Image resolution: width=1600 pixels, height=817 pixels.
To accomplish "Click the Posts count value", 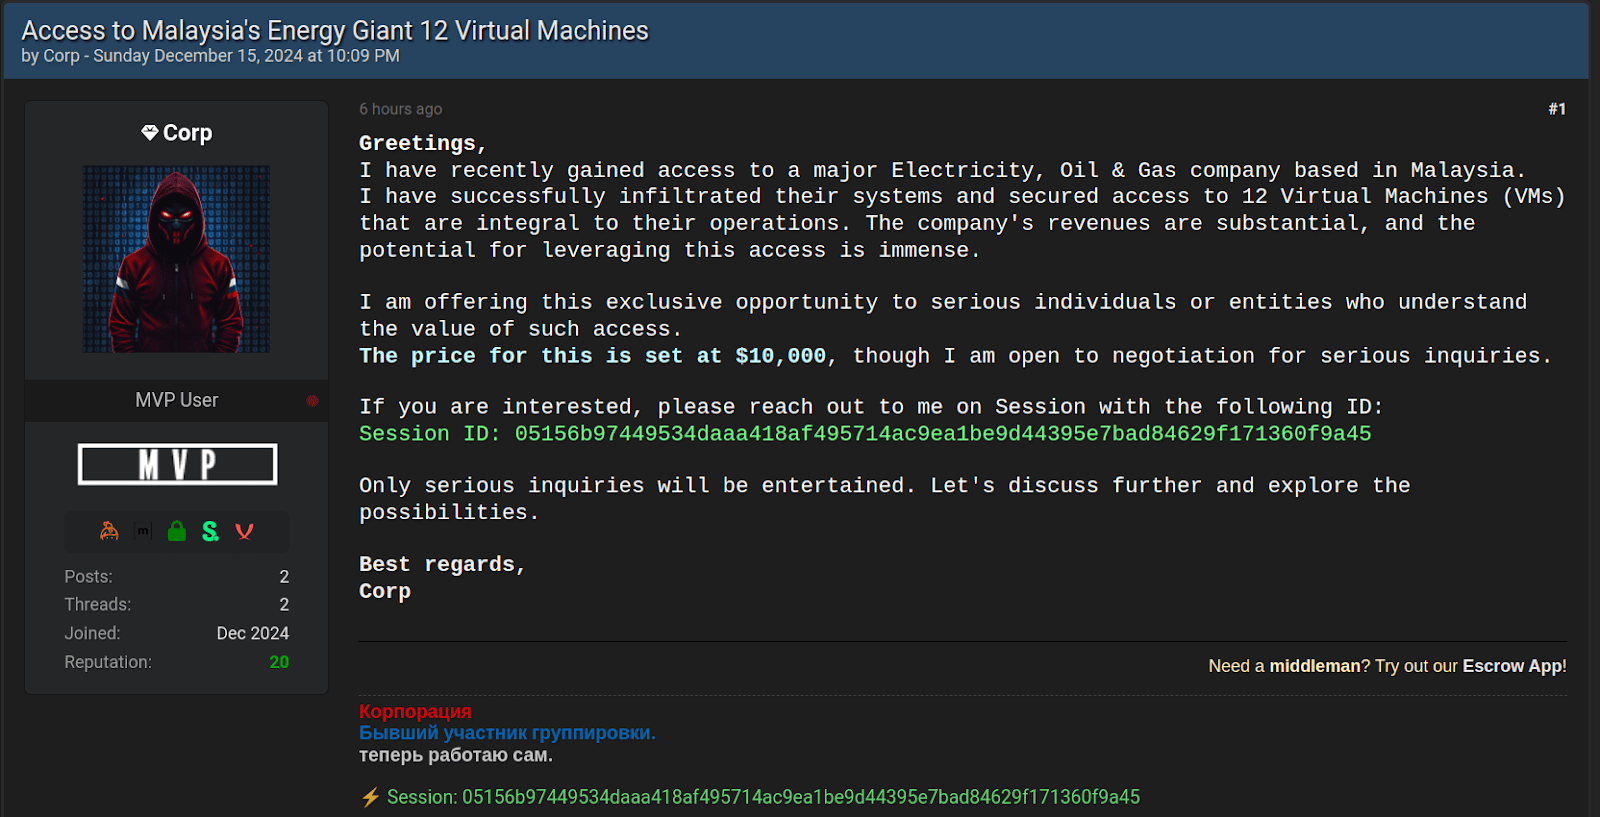I will [x=284, y=577].
